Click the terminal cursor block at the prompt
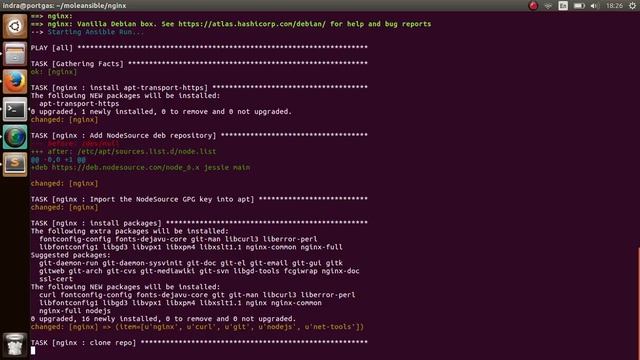The width and height of the screenshot is (640, 360). pos(33,351)
